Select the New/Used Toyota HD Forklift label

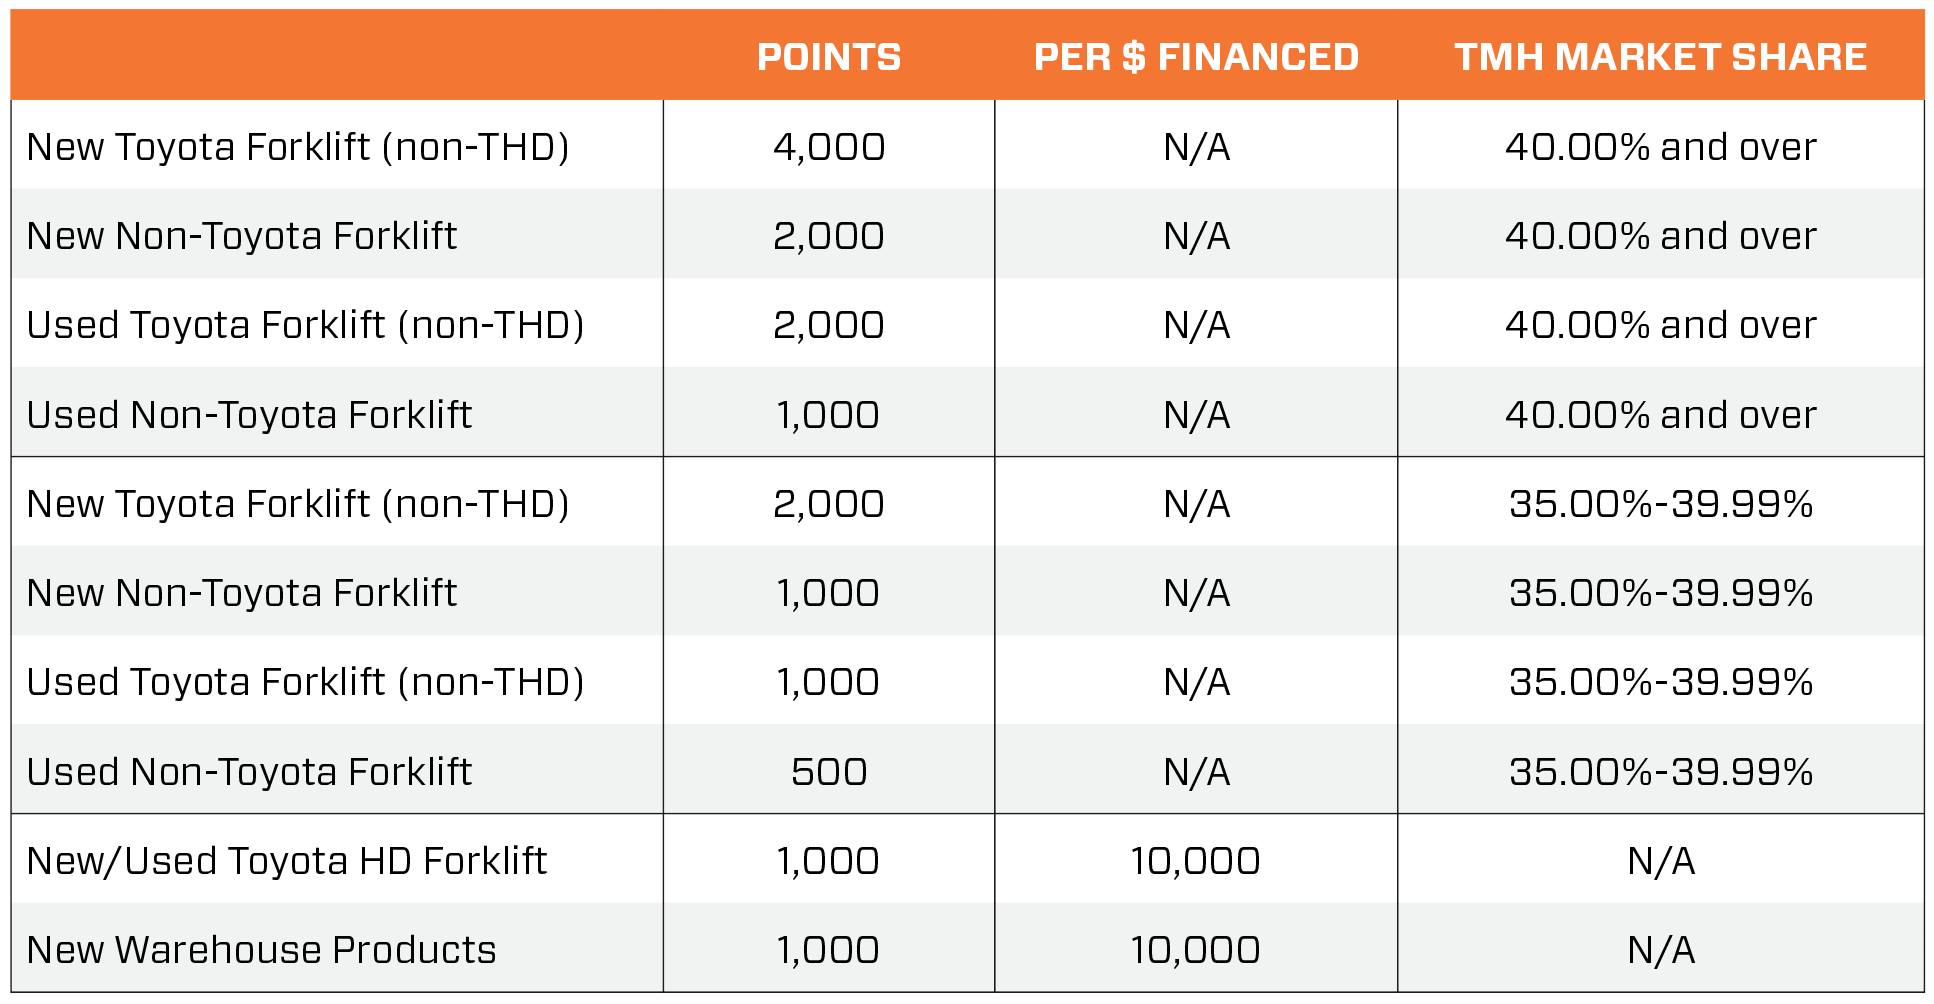[x=287, y=861]
